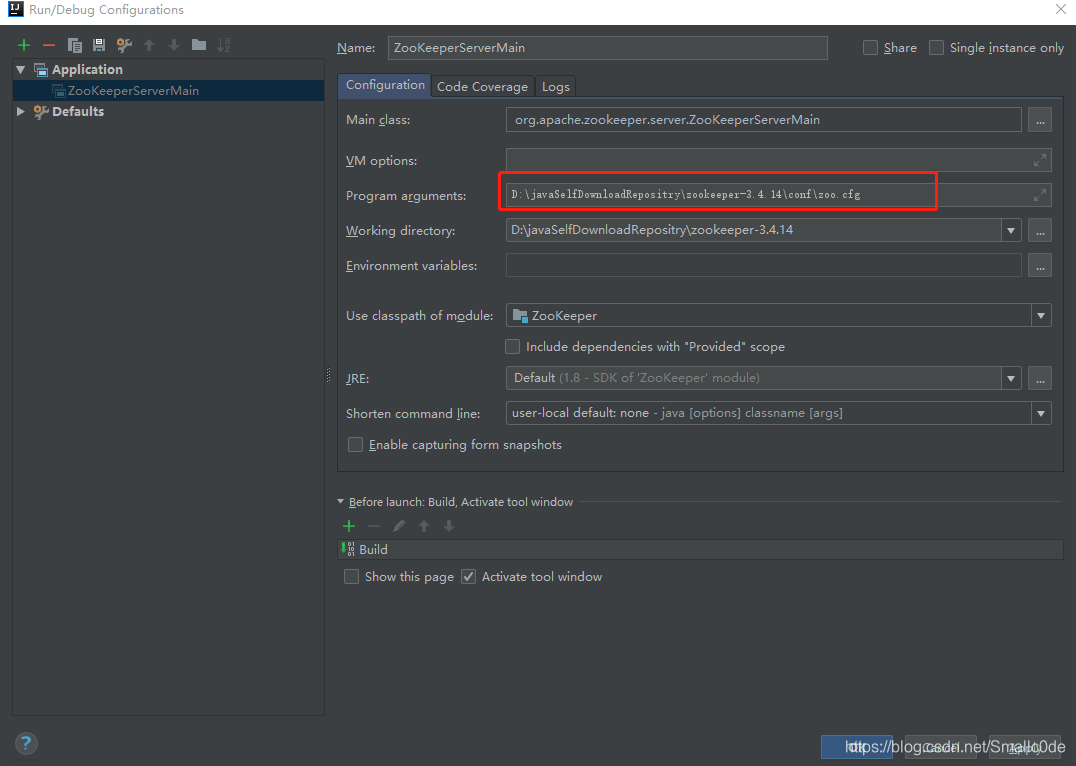
Task: Click the Environment variables input field
Action: [x=763, y=266]
